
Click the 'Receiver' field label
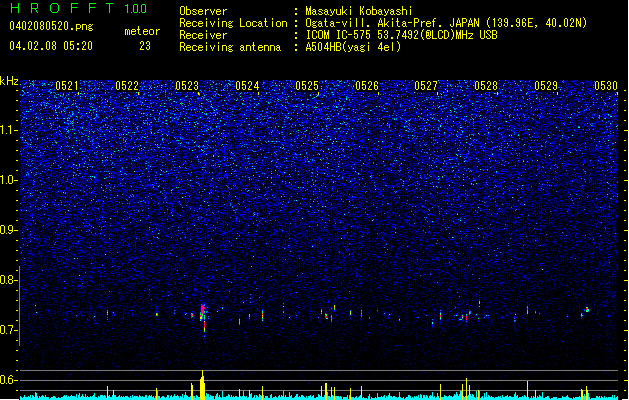[203, 35]
